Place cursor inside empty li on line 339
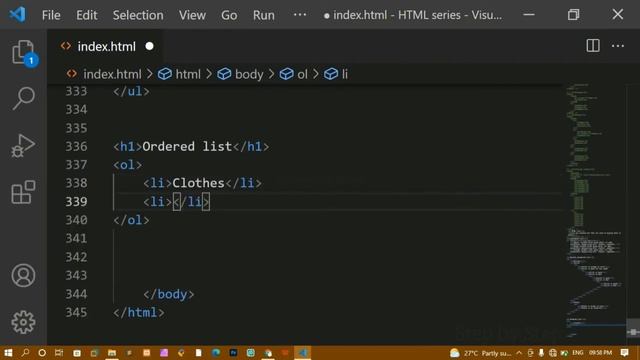 (x=173, y=202)
